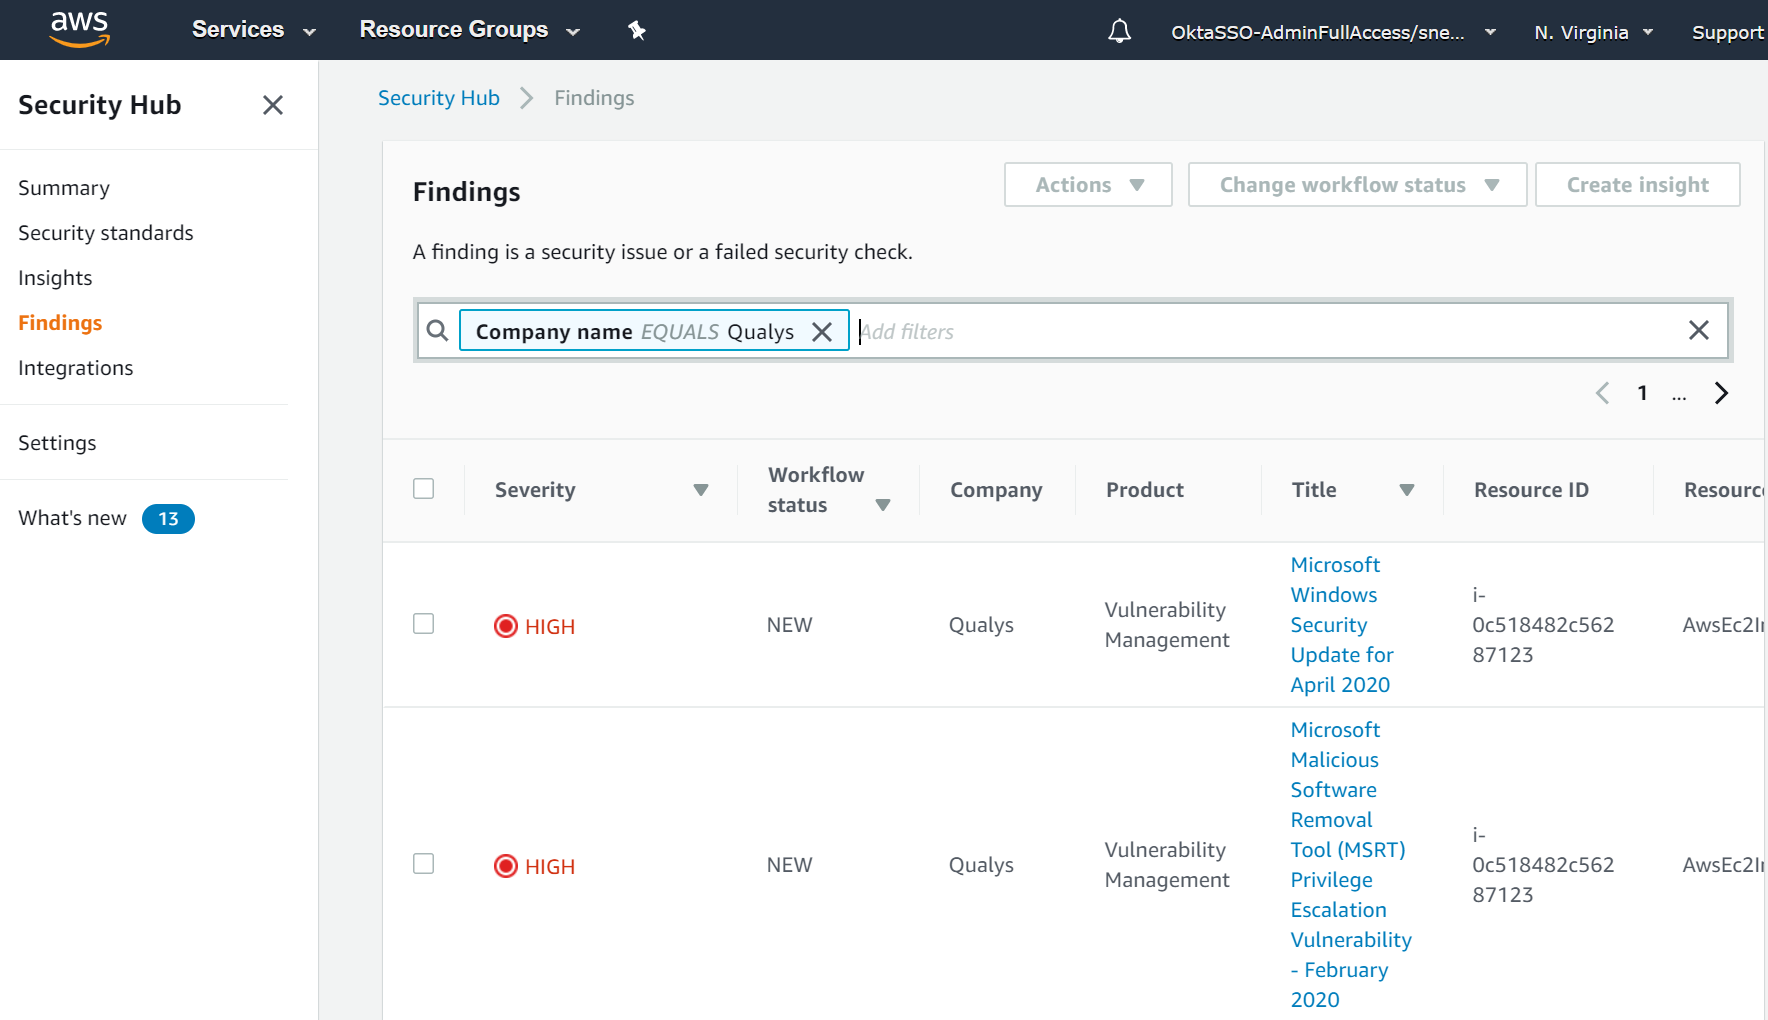Screen dimensions: 1768x1020
Task: Click the Company column header
Action: click(996, 490)
